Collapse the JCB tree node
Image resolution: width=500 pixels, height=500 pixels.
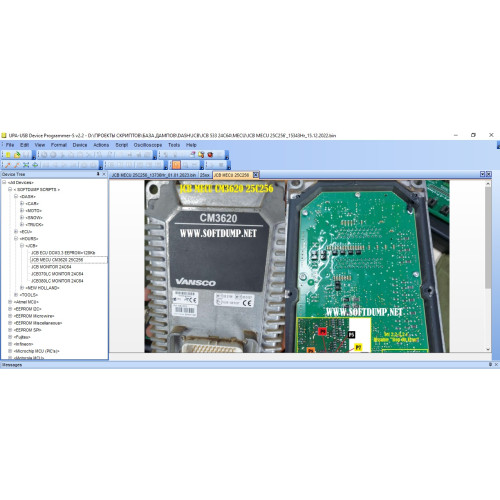point(22,246)
